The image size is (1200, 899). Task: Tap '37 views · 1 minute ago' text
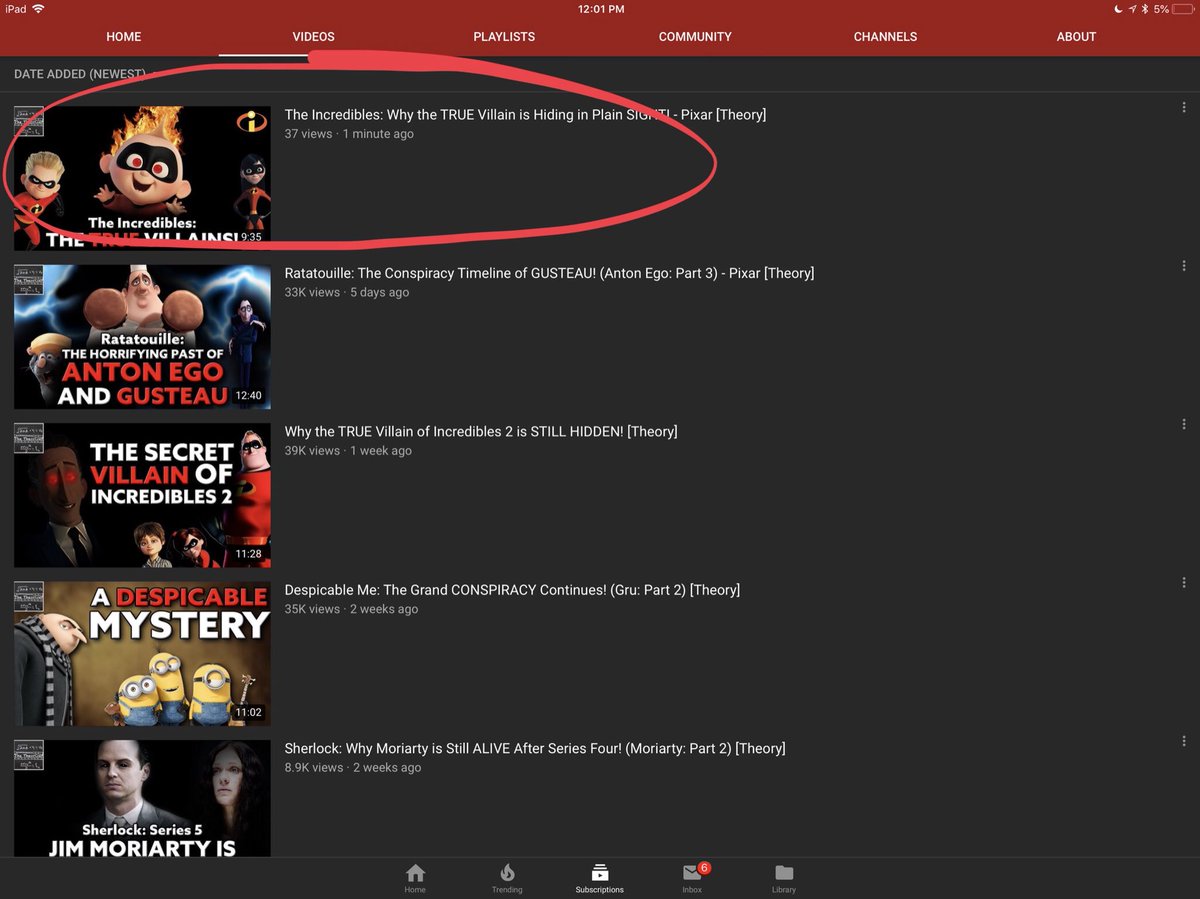click(x=349, y=134)
